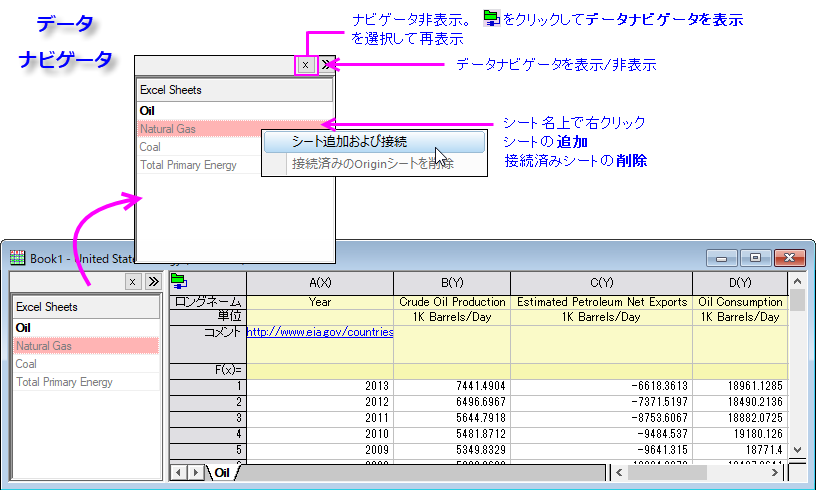The image size is (816, 490).
Task: Click cell with value 5644.7918
Action: (x=452, y=418)
